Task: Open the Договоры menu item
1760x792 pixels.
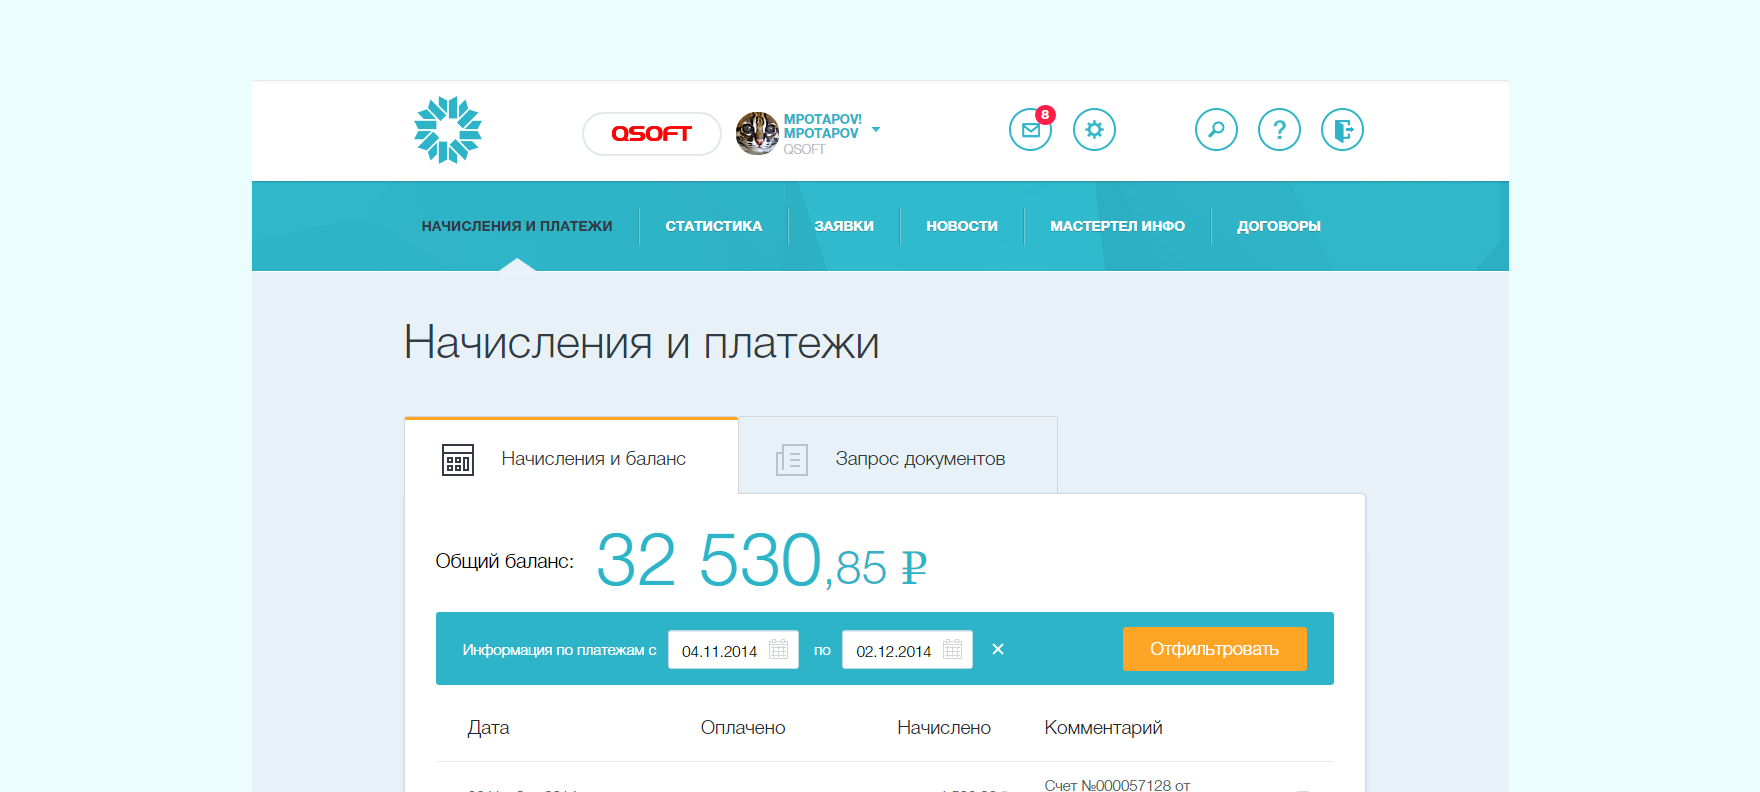Action: pos(1279,226)
